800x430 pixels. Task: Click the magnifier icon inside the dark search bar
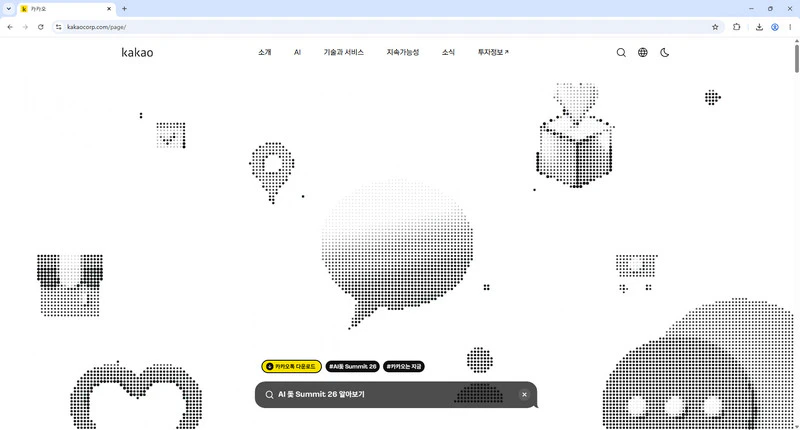point(269,395)
